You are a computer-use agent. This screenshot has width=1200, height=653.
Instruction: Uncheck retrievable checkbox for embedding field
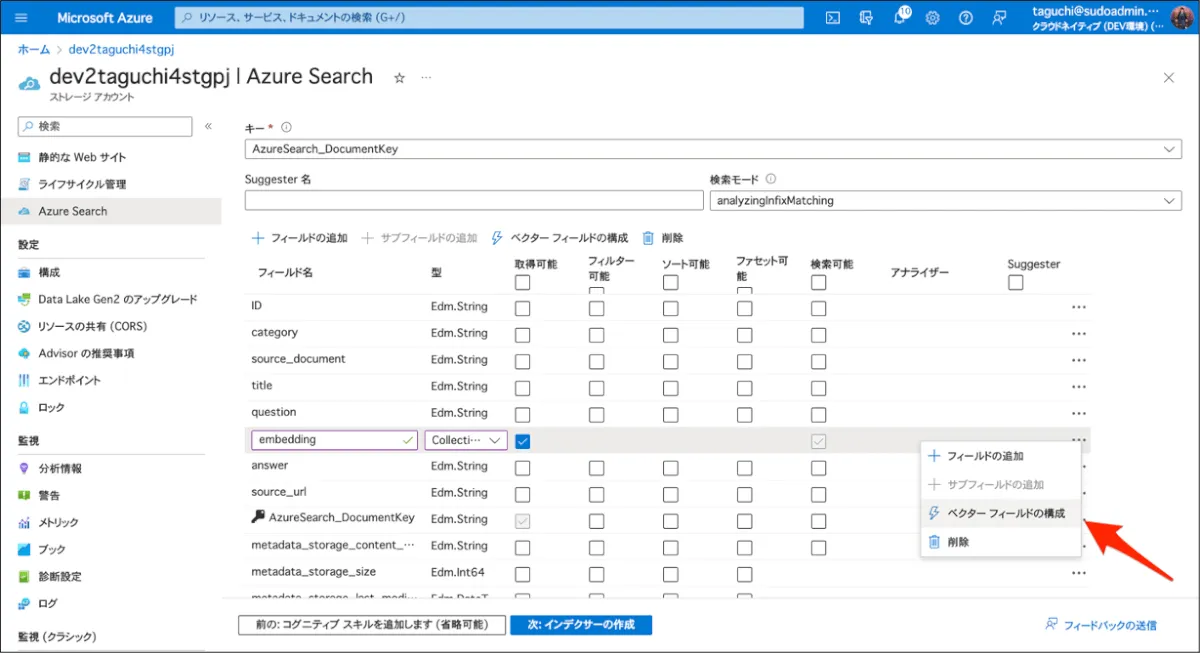click(522, 441)
